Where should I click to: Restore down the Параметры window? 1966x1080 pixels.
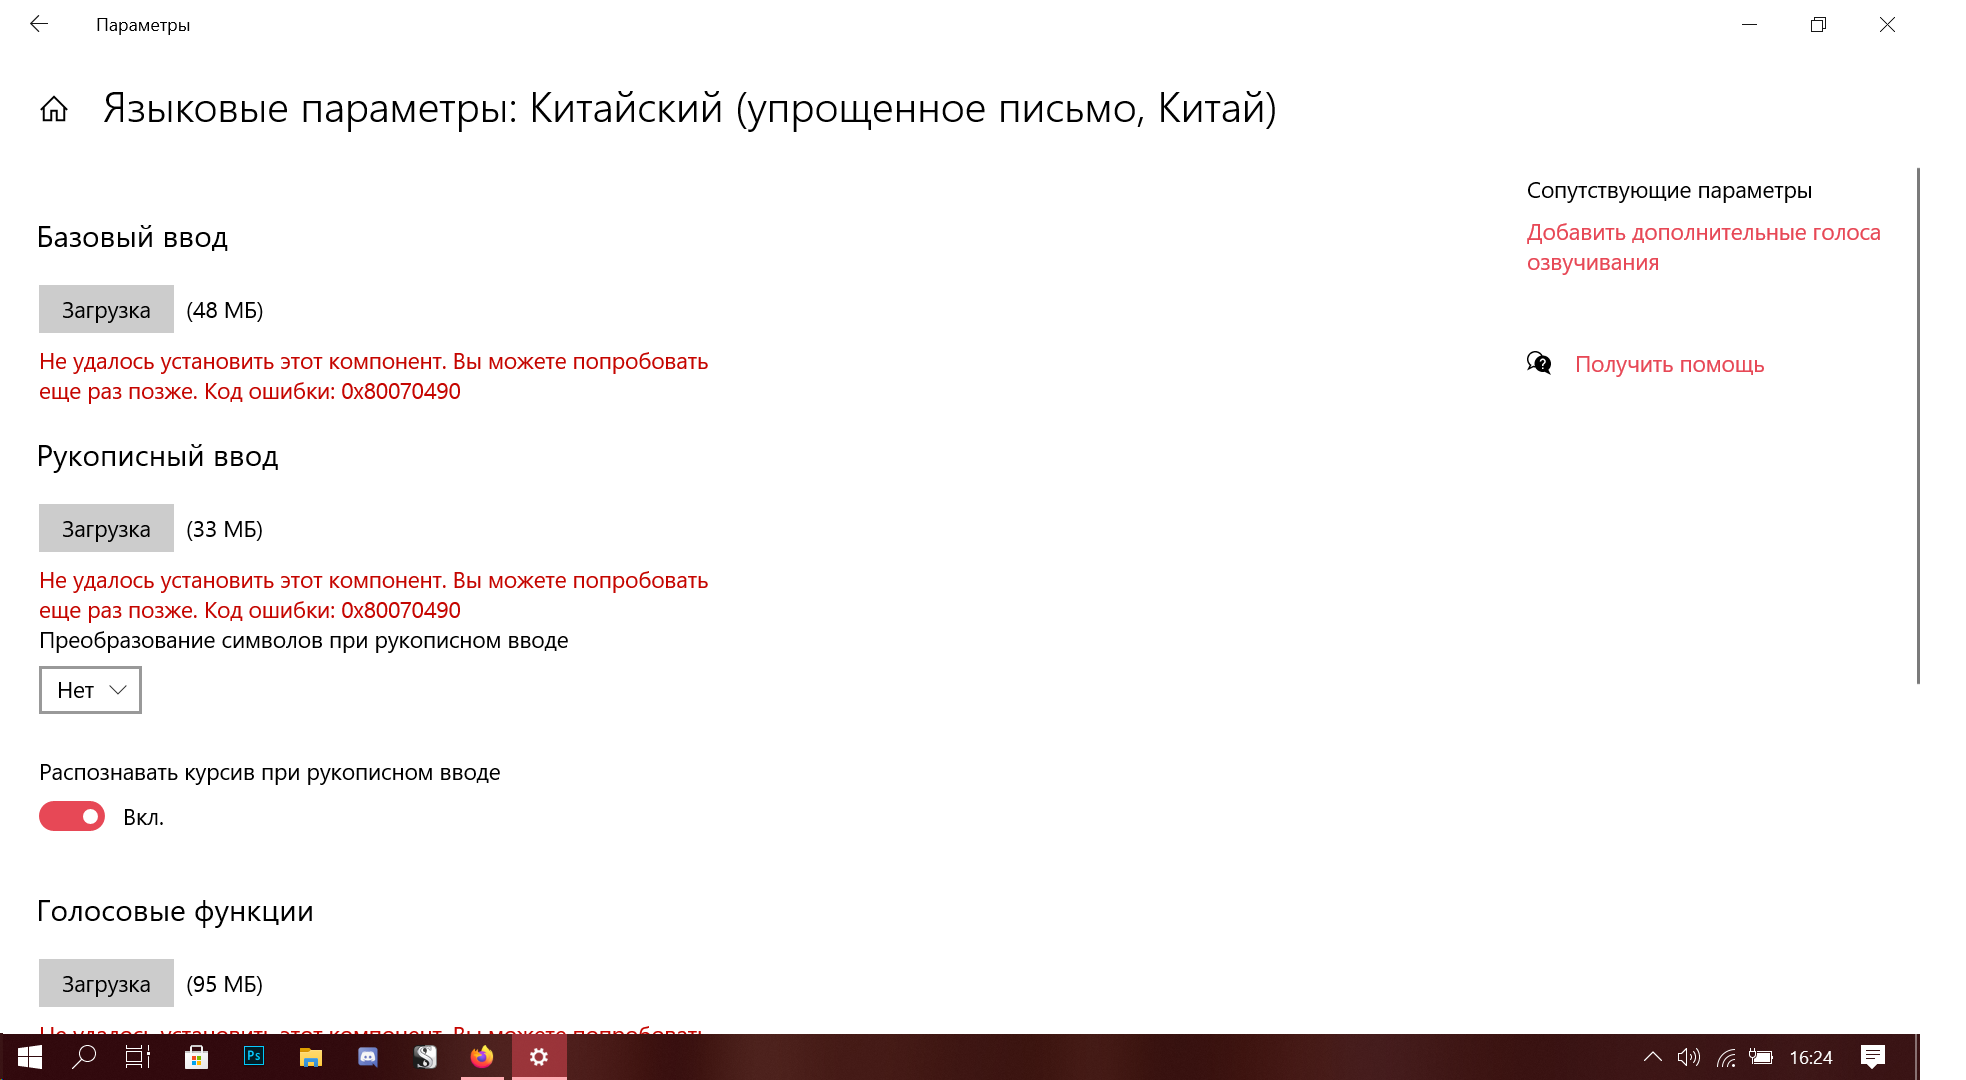point(1818,24)
